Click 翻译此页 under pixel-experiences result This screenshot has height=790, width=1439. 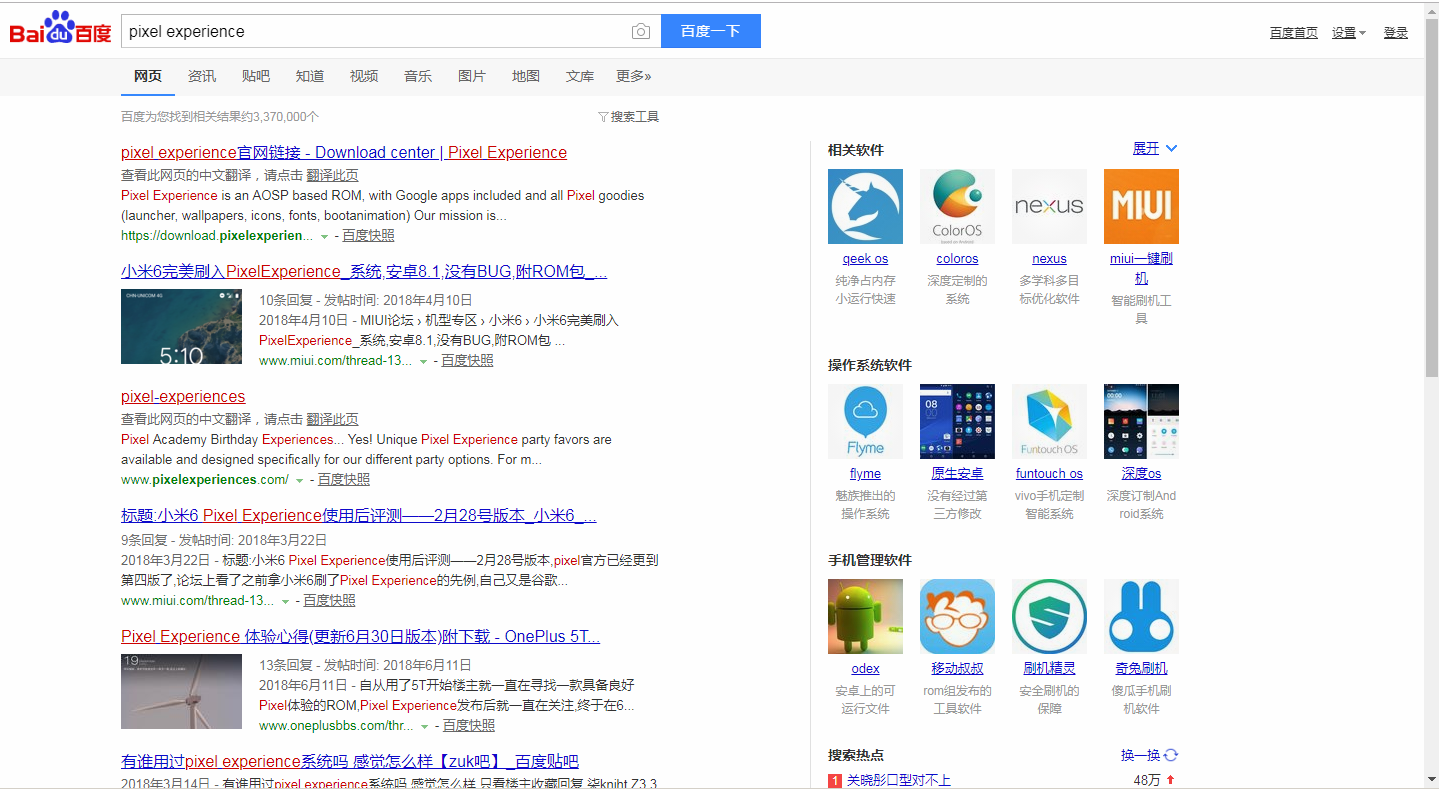pos(332,419)
